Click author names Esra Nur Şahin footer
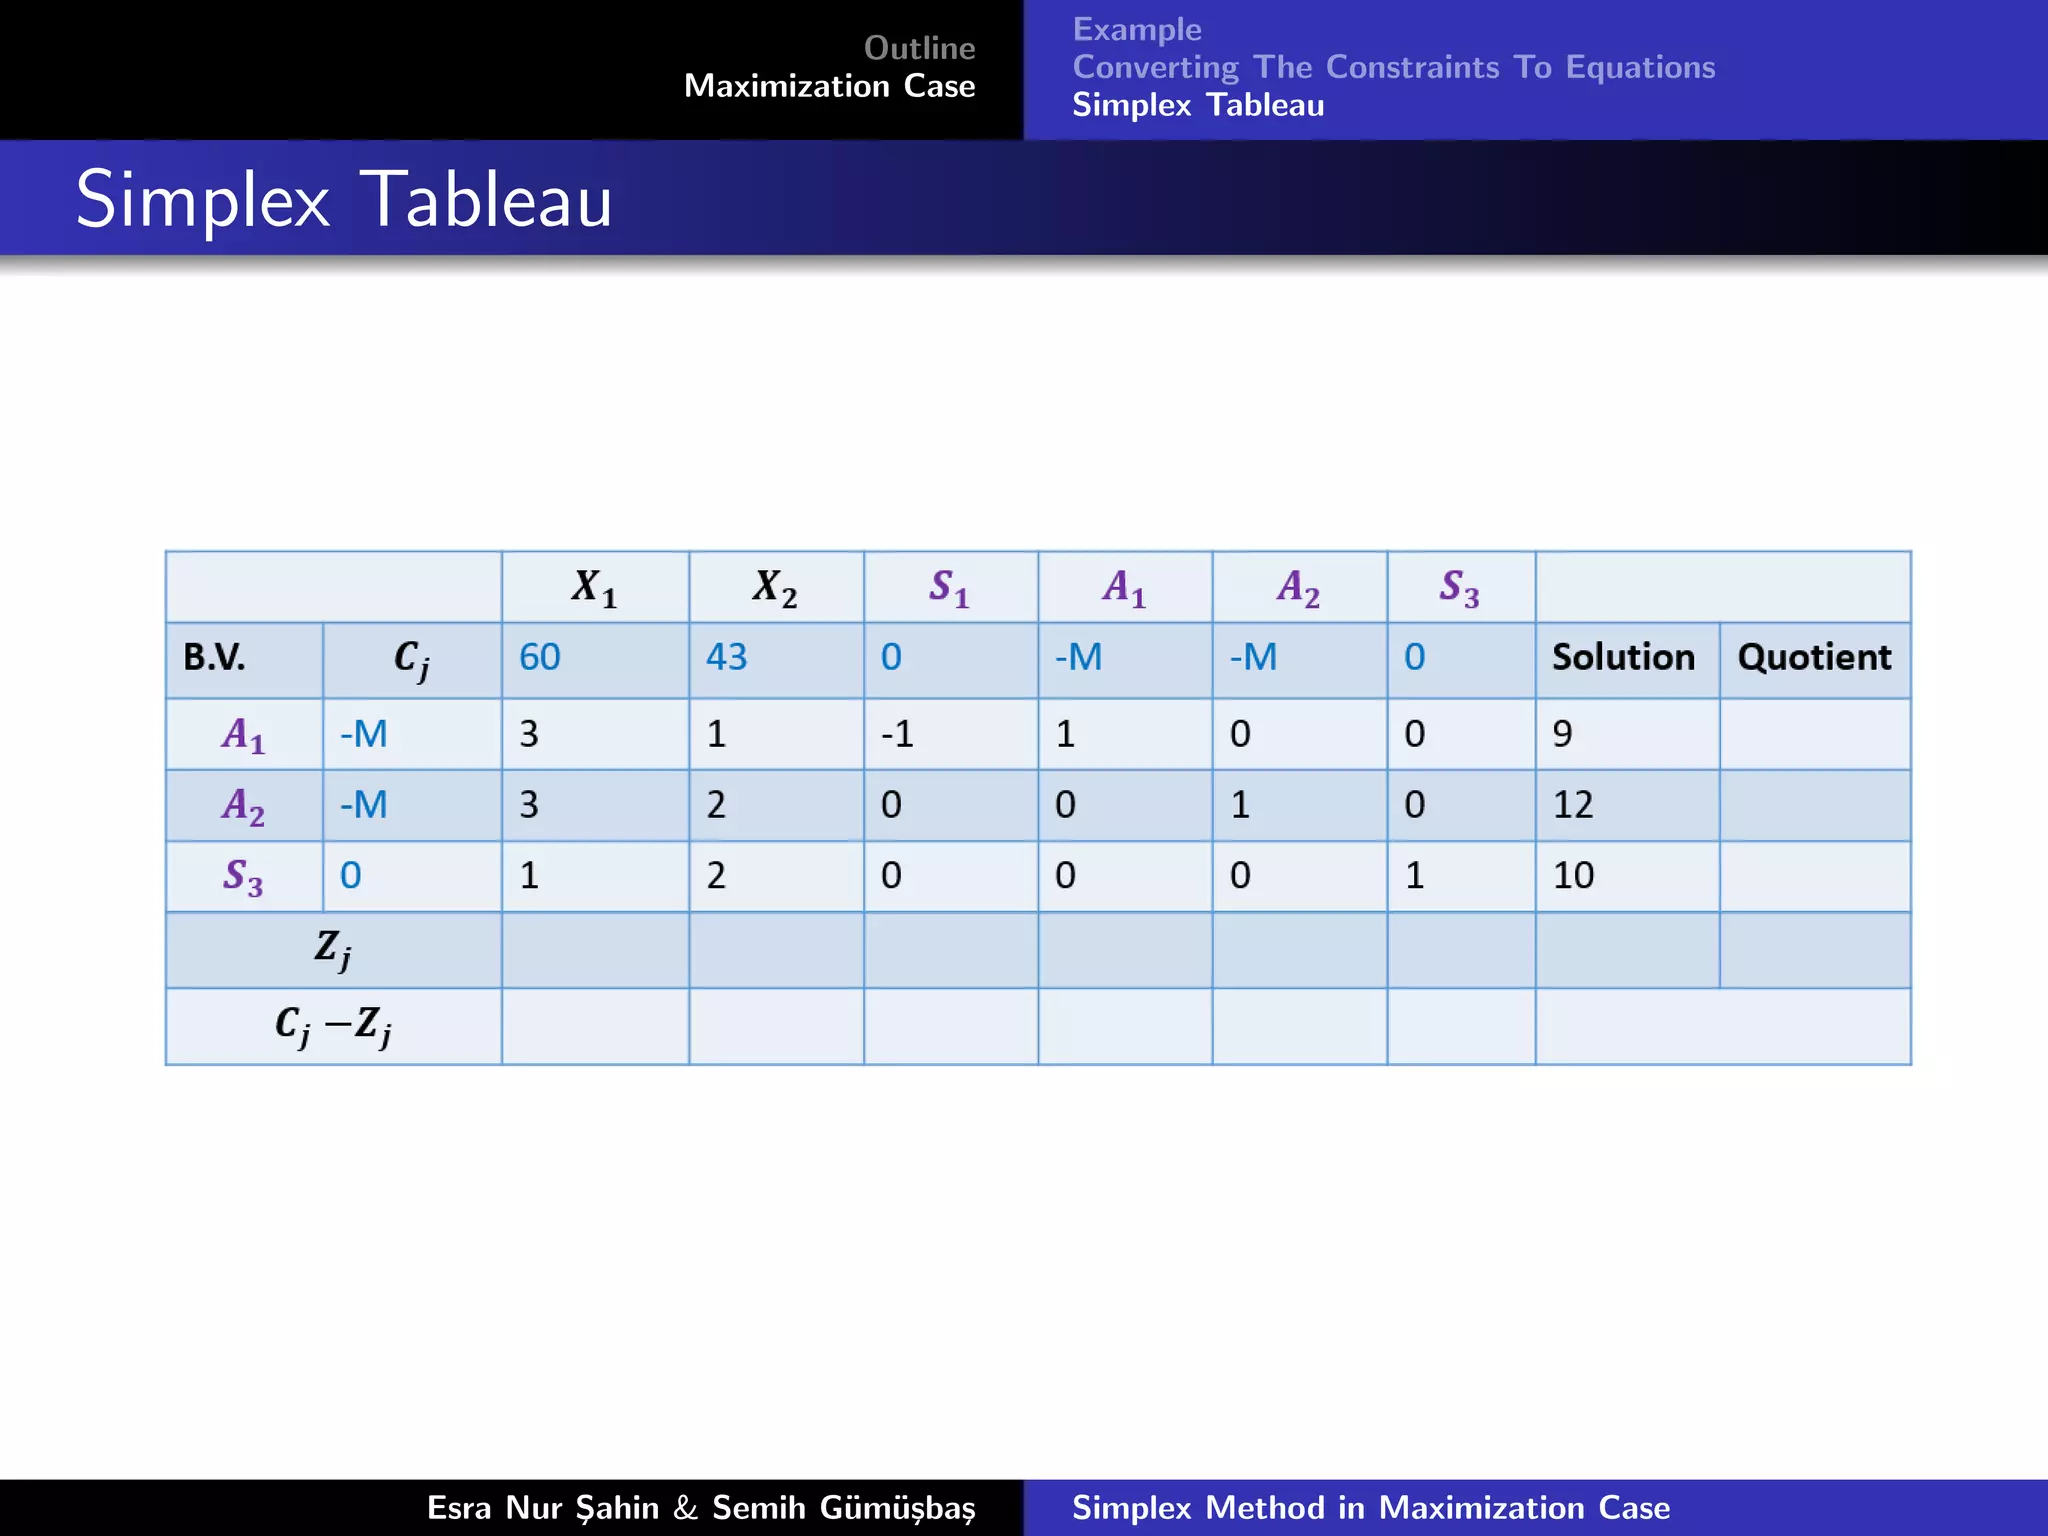This screenshot has height=1536, width=2048. (700, 1507)
